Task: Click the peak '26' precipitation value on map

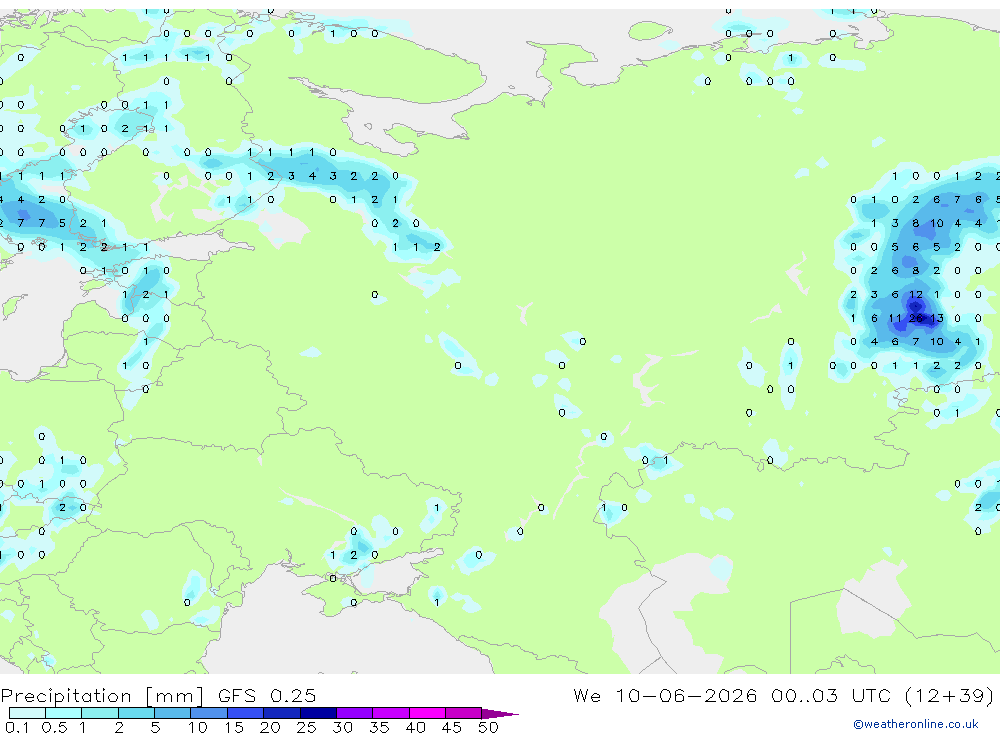Action: (x=916, y=318)
